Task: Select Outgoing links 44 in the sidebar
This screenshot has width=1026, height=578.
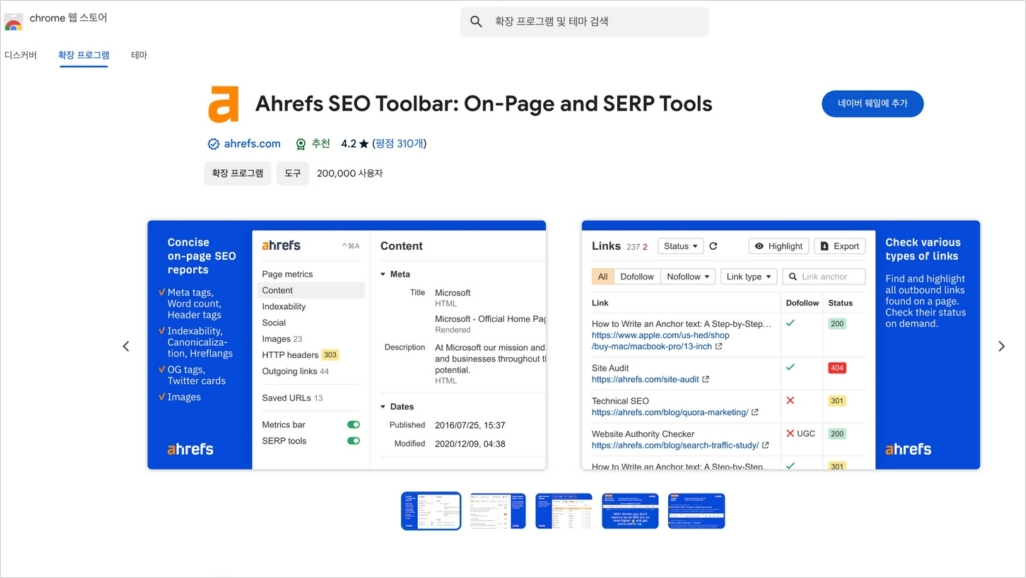Action: [295, 371]
